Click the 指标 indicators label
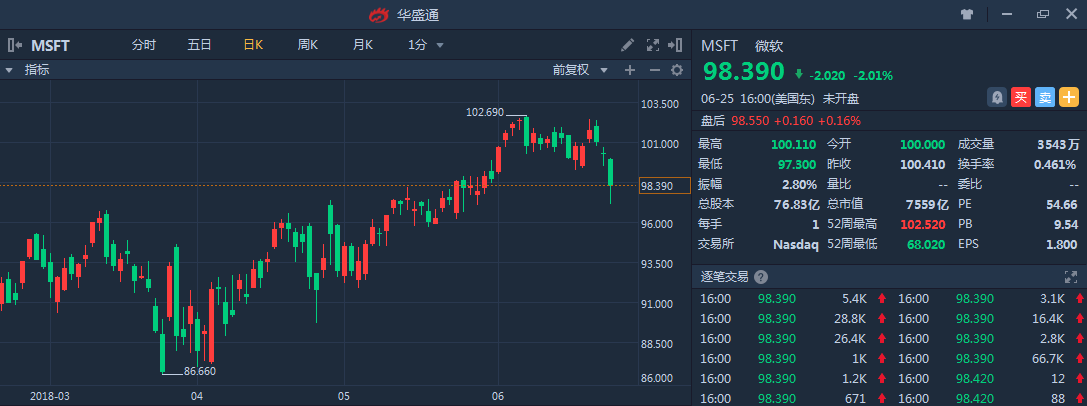1087x406 pixels. pyautogui.click(x=37, y=70)
